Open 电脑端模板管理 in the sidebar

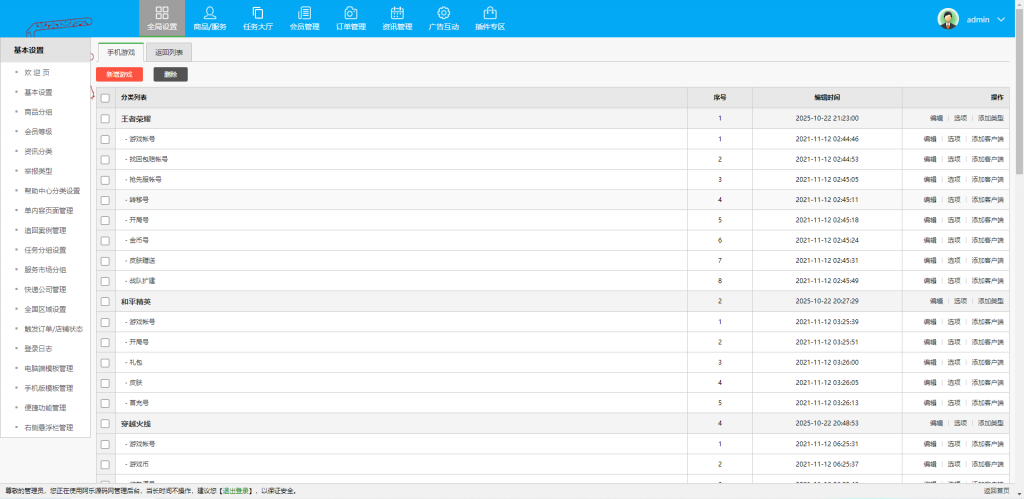tap(49, 368)
